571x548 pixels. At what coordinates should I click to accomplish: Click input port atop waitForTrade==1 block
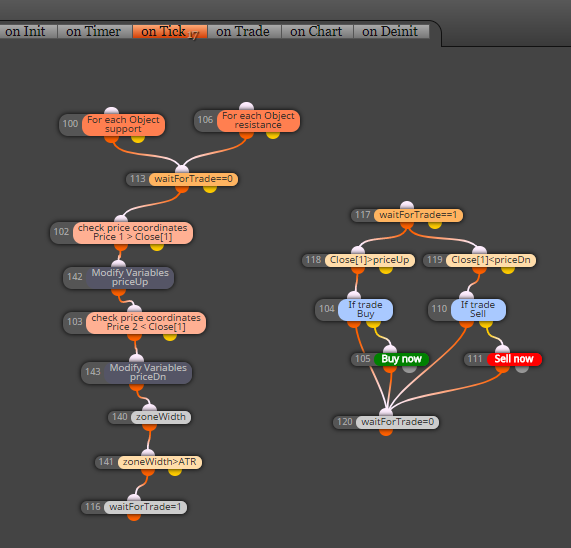coord(407,205)
